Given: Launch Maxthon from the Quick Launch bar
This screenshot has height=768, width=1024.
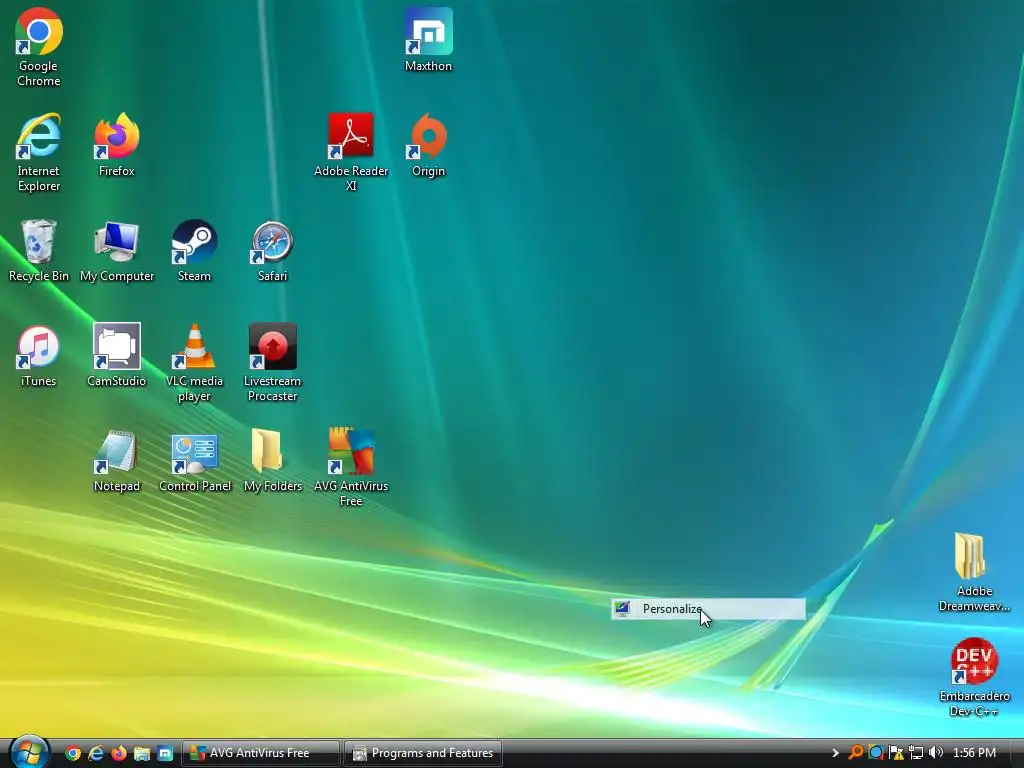Looking at the screenshot, I should point(165,753).
